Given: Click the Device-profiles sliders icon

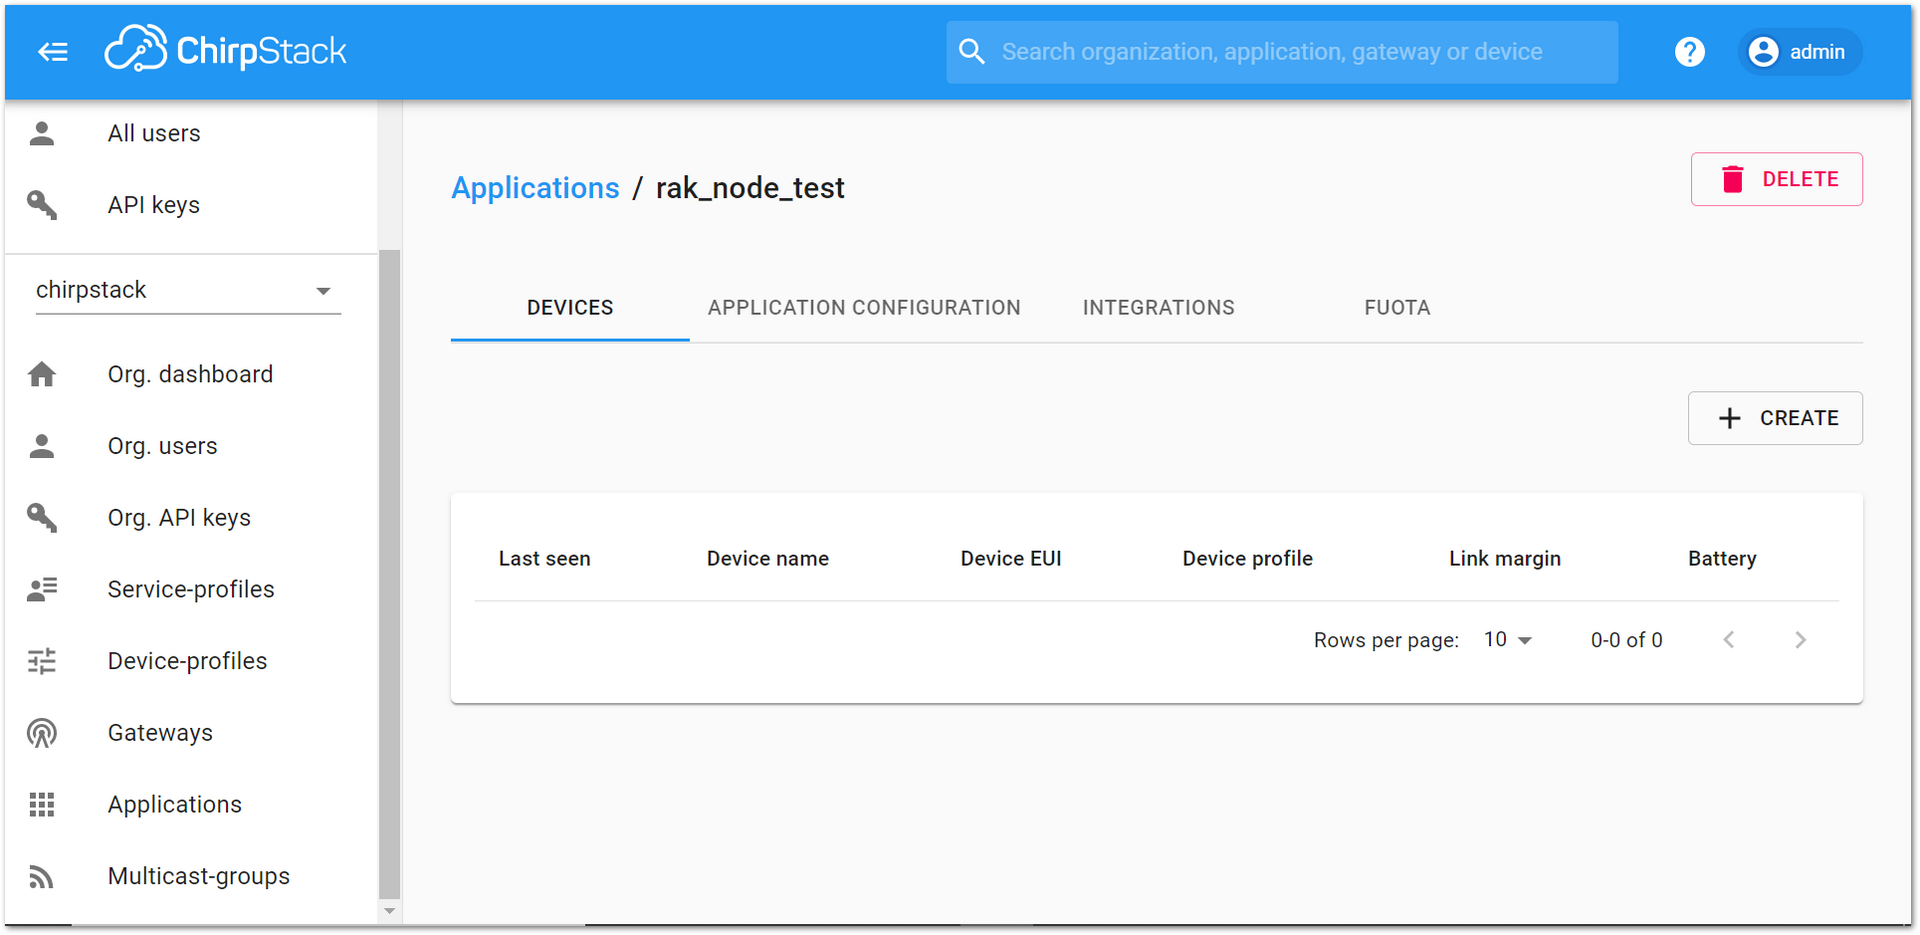Looking at the screenshot, I should point(42,661).
